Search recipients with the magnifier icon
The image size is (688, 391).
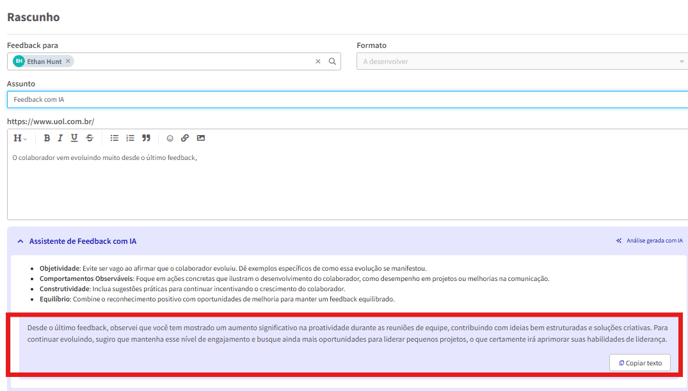[332, 61]
